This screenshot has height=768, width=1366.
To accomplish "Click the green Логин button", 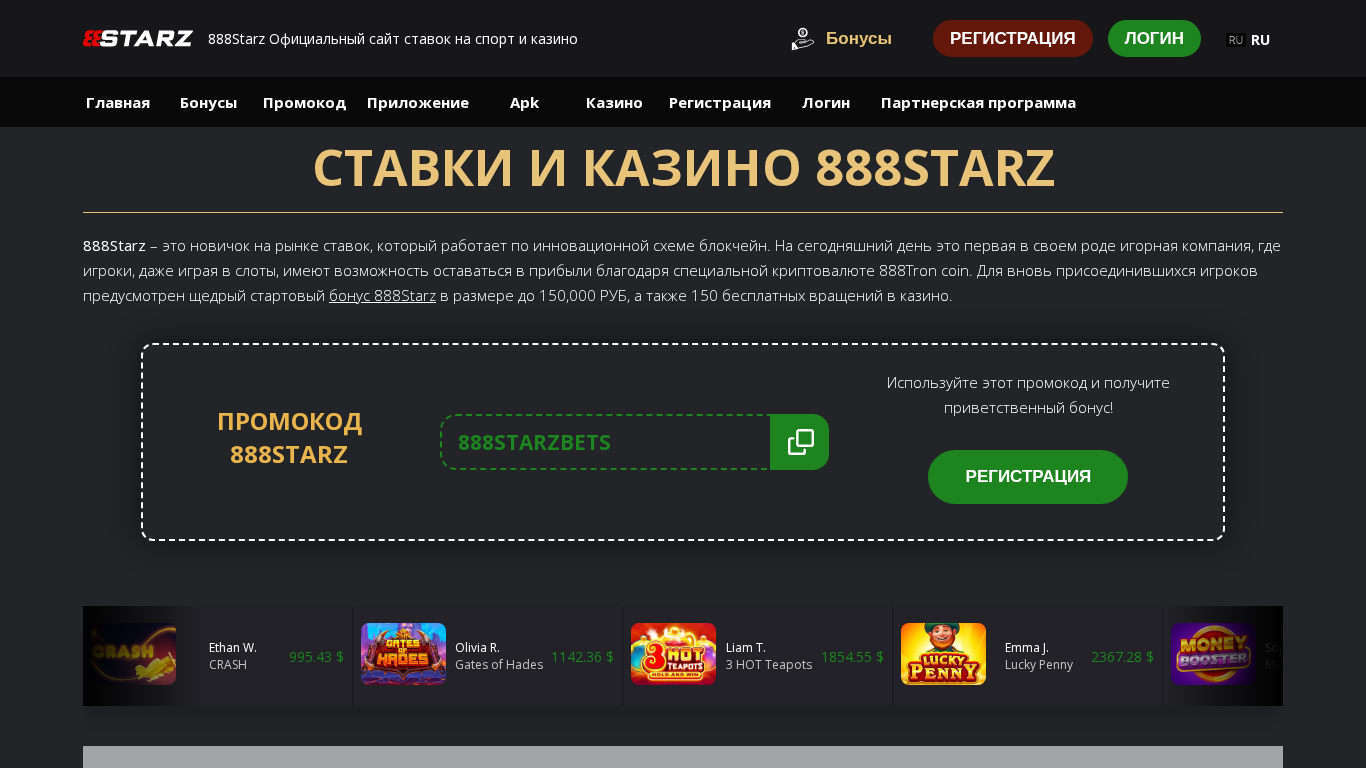I will 1154,38.
